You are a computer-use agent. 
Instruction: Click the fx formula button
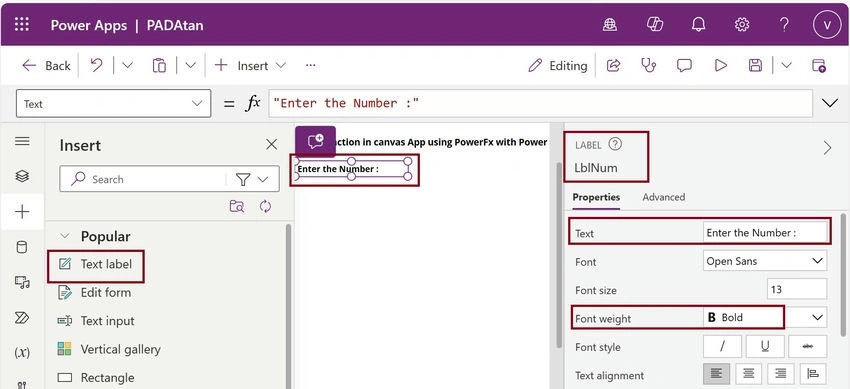pyautogui.click(x=253, y=103)
